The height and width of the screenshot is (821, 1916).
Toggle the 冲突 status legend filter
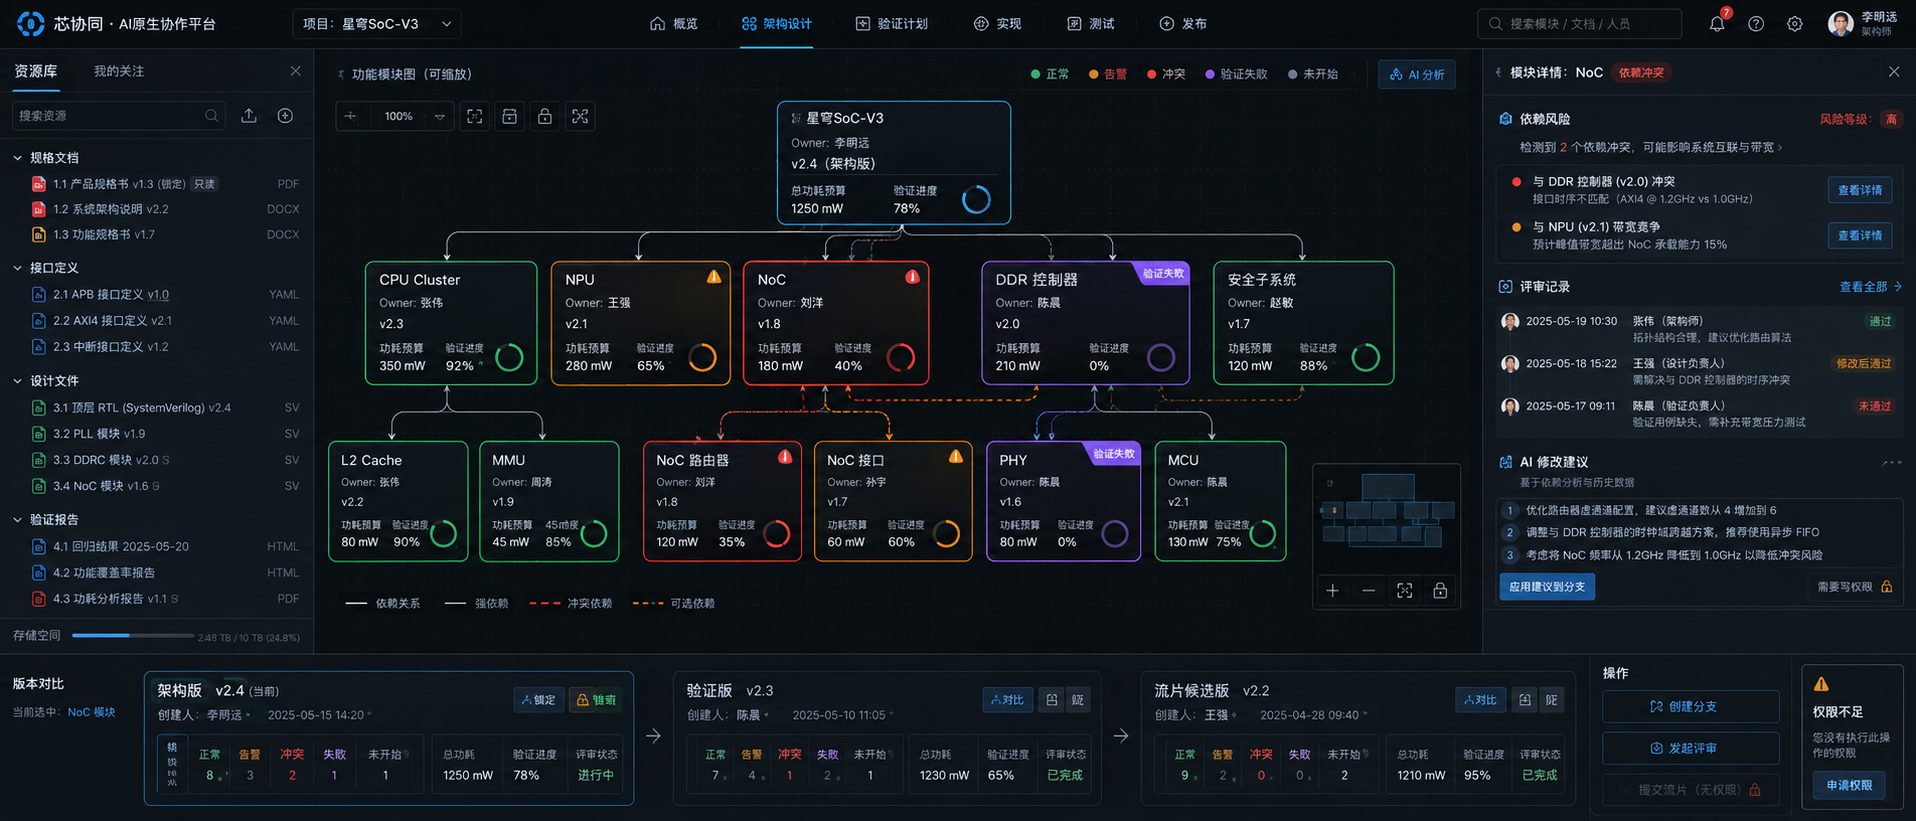[1166, 74]
